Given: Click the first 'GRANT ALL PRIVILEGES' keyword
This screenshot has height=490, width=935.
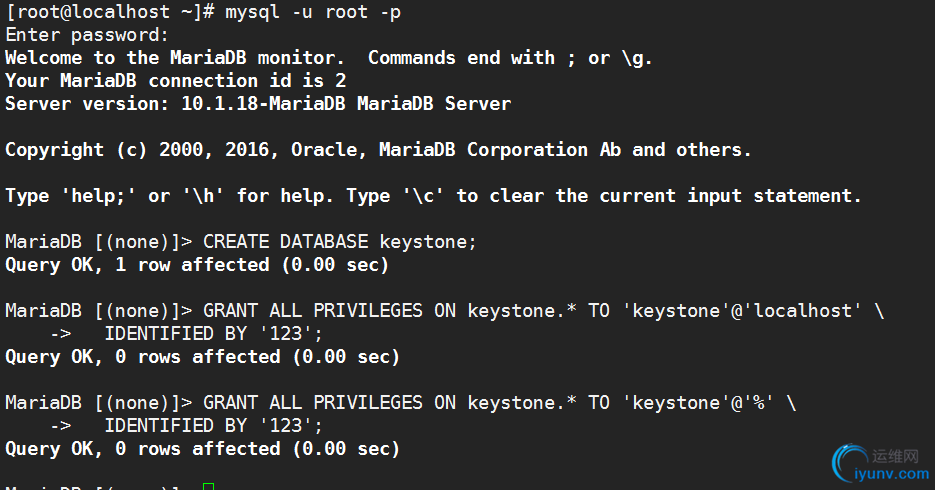Looking at the screenshot, I should pos(313,311).
